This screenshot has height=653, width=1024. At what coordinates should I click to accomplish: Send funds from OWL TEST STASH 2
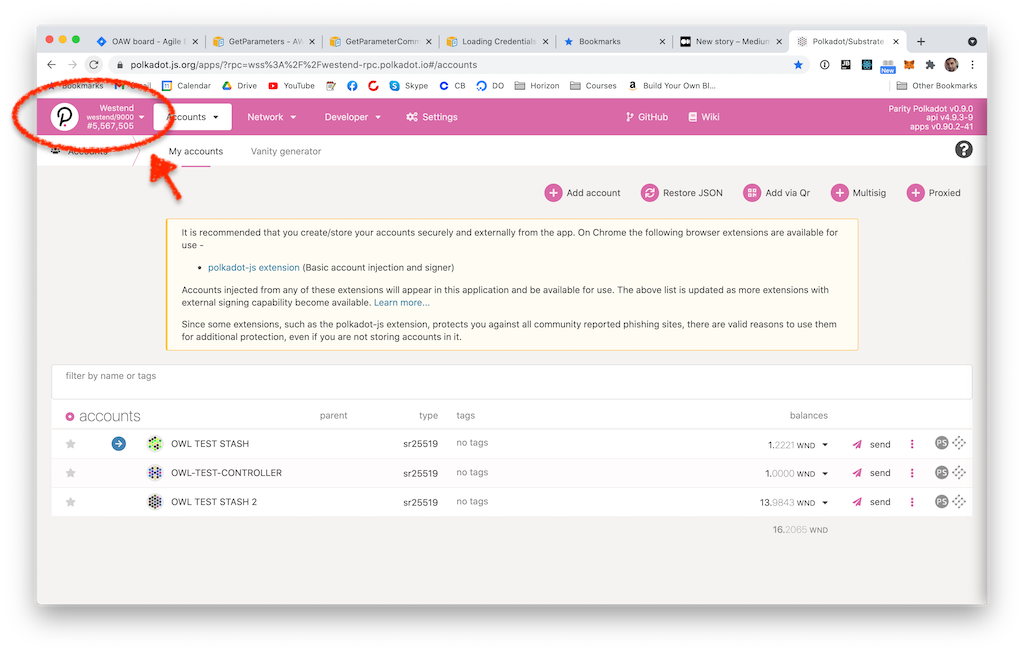coord(871,502)
